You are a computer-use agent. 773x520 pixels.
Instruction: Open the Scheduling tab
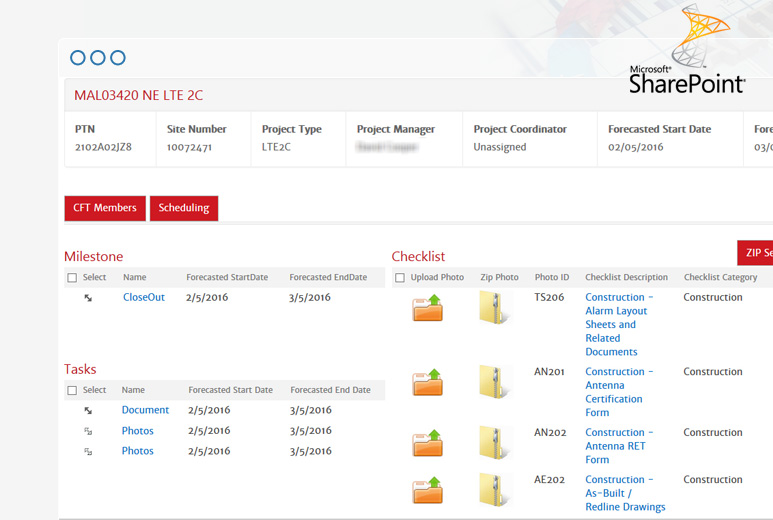[x=184, y=208]
